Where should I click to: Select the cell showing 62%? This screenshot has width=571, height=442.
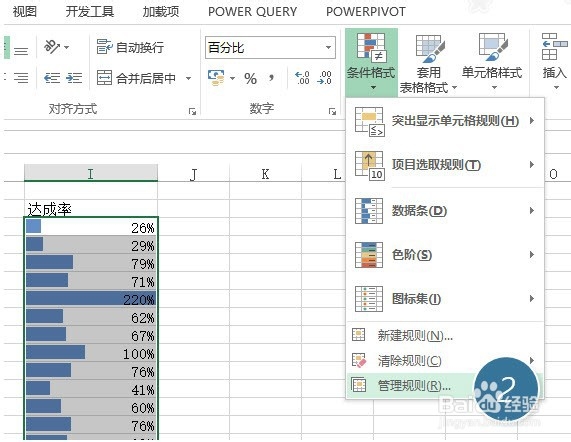pos(91,317)
